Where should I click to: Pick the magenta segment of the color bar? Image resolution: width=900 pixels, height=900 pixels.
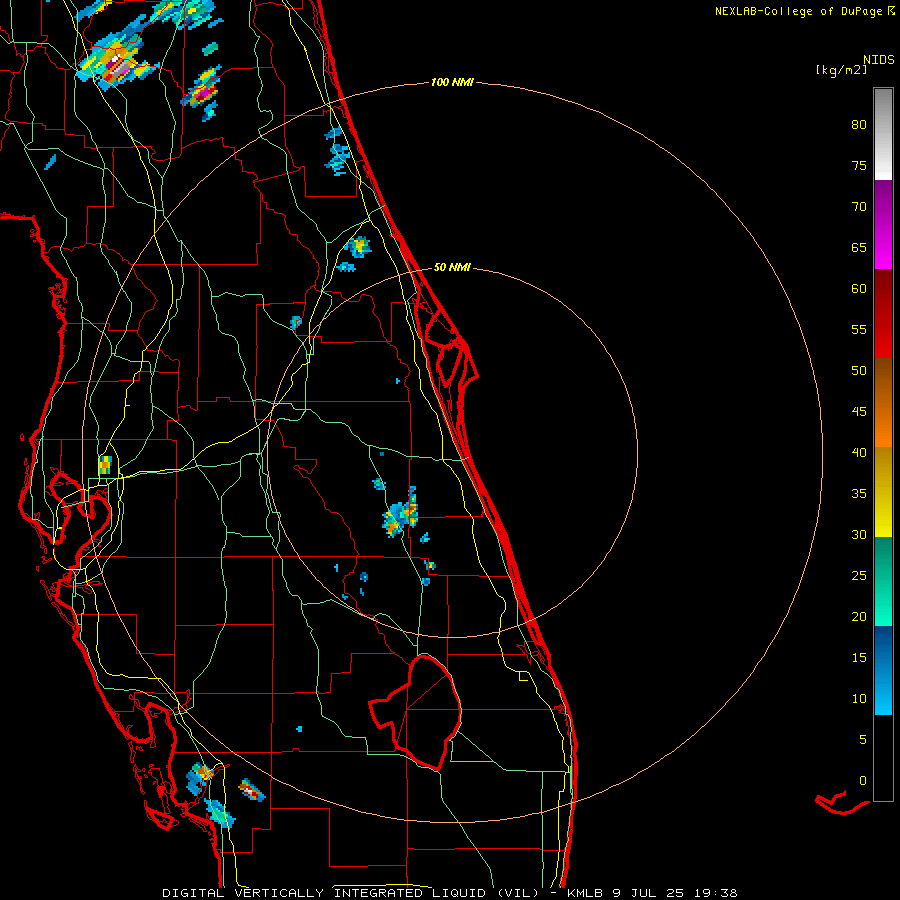(883, 224)
